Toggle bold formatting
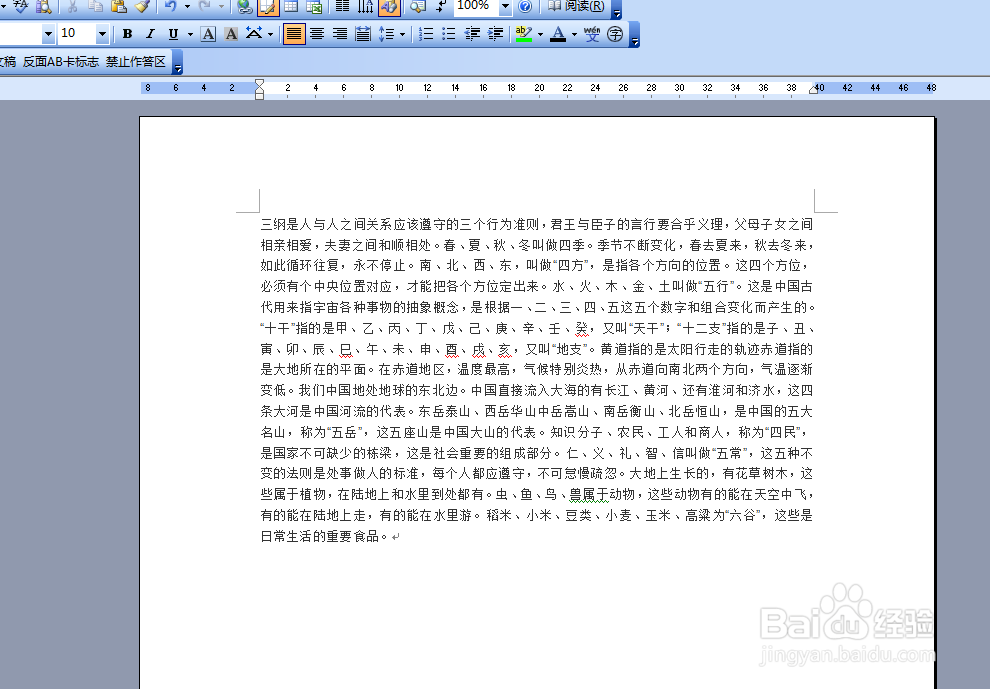This screenshot has width=990, height=689. pos(128,34)
